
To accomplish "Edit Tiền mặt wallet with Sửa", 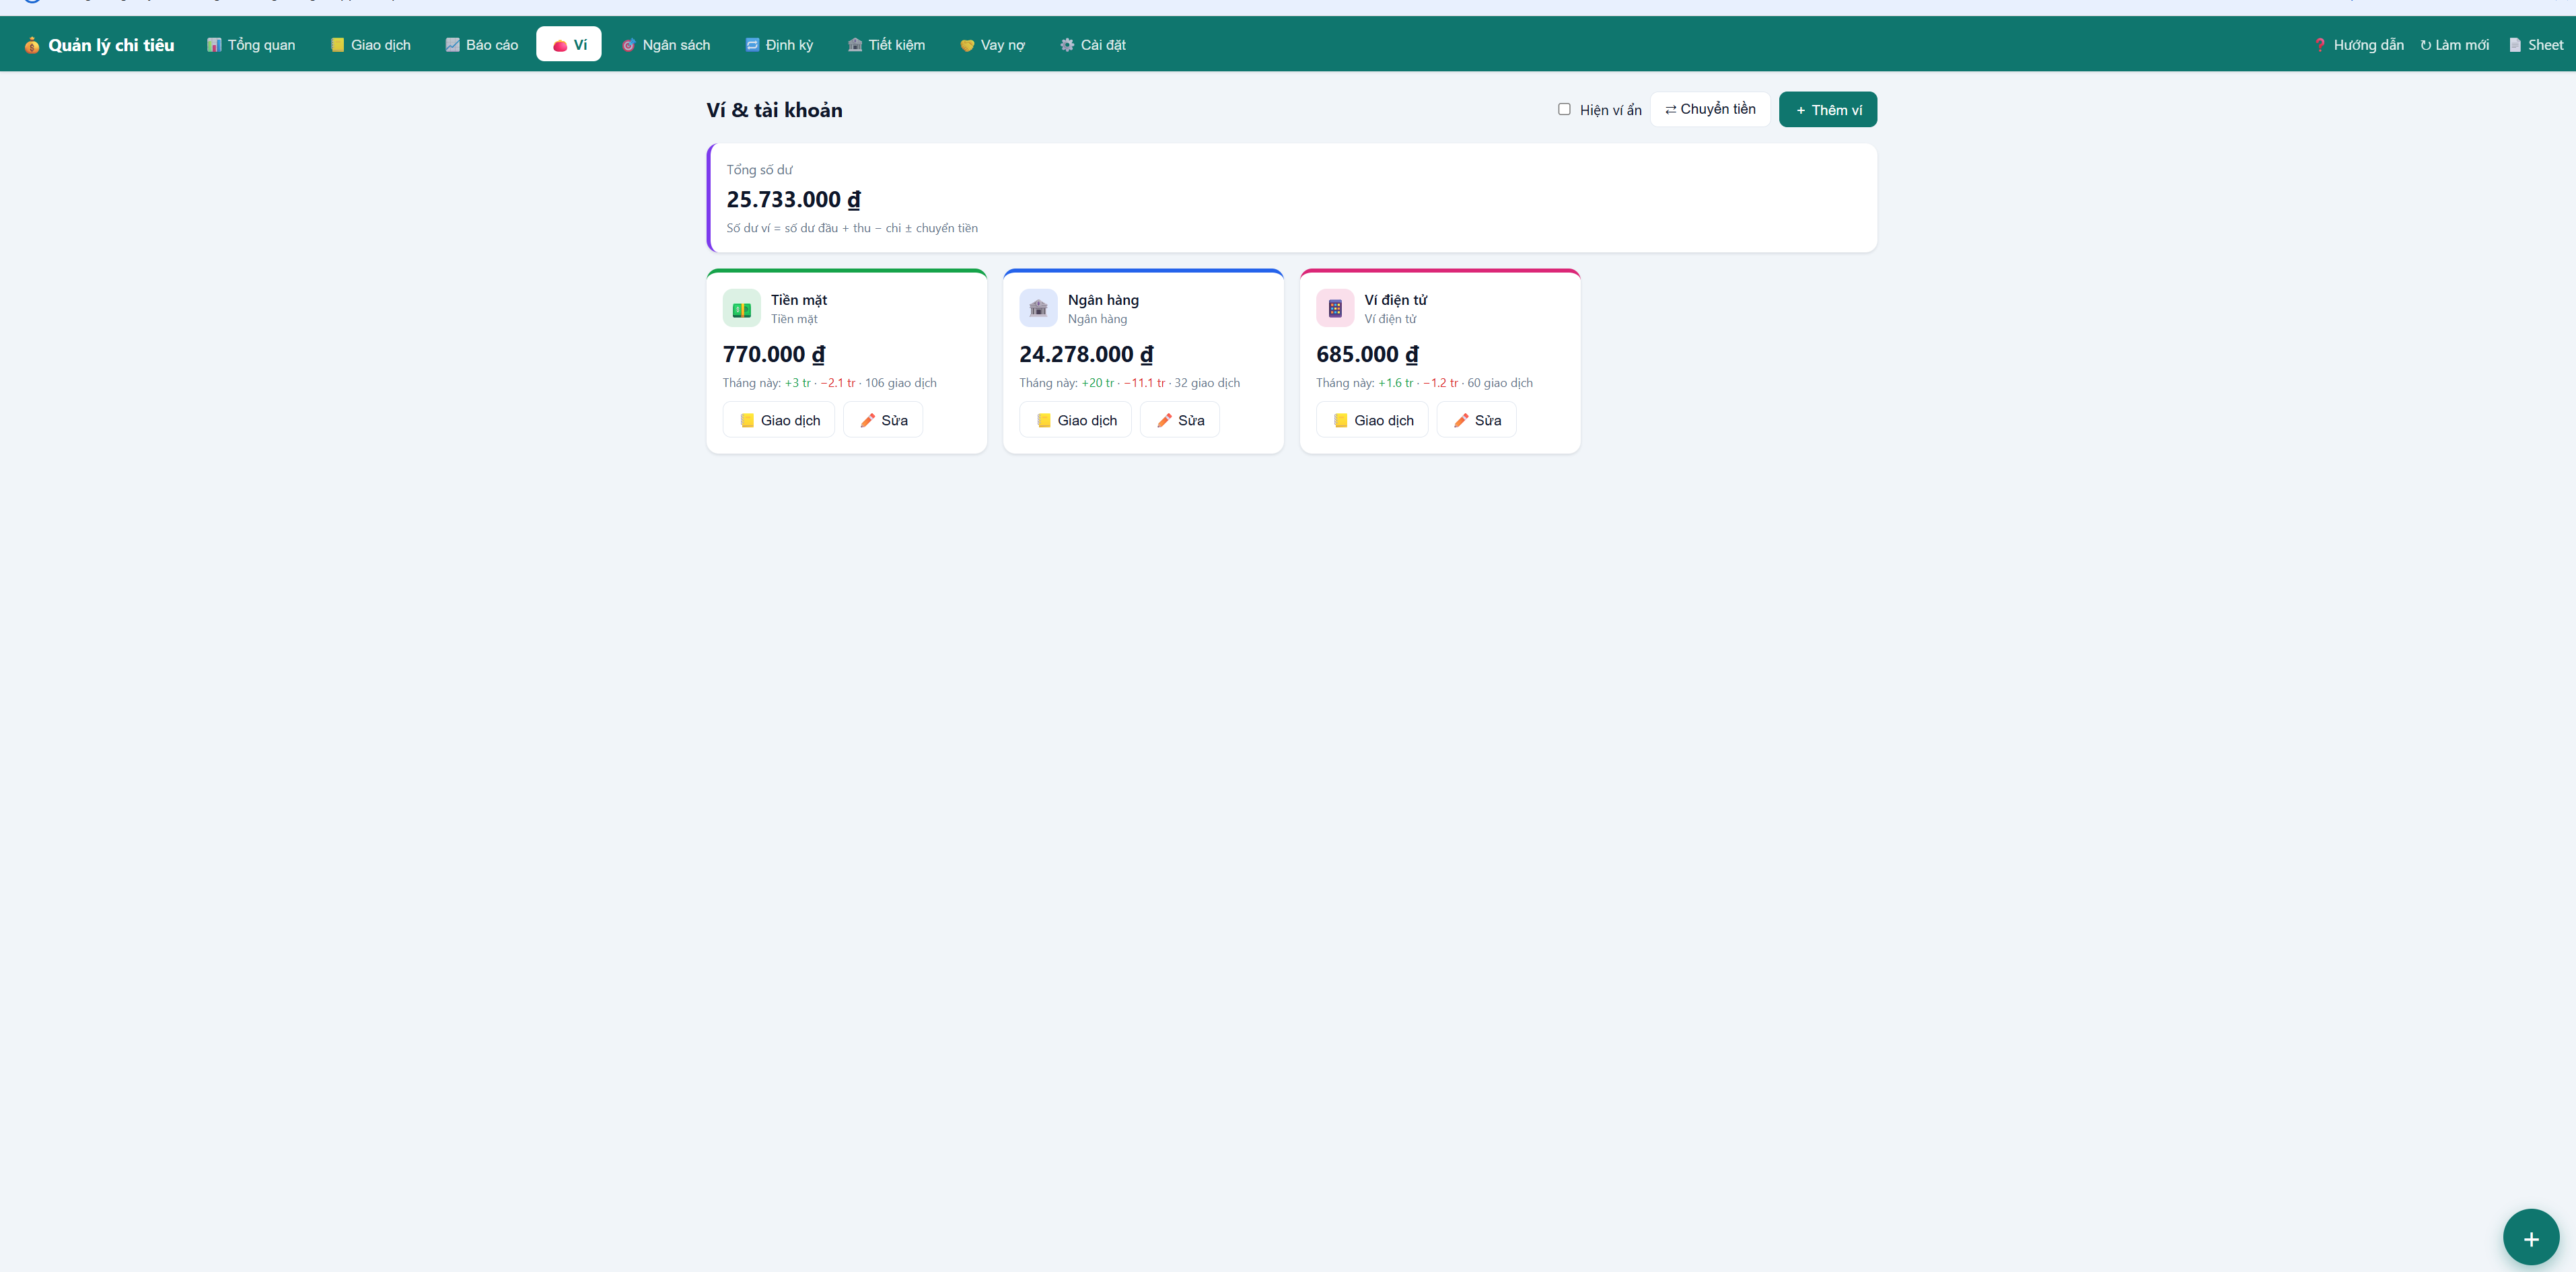I will point(883,420).
